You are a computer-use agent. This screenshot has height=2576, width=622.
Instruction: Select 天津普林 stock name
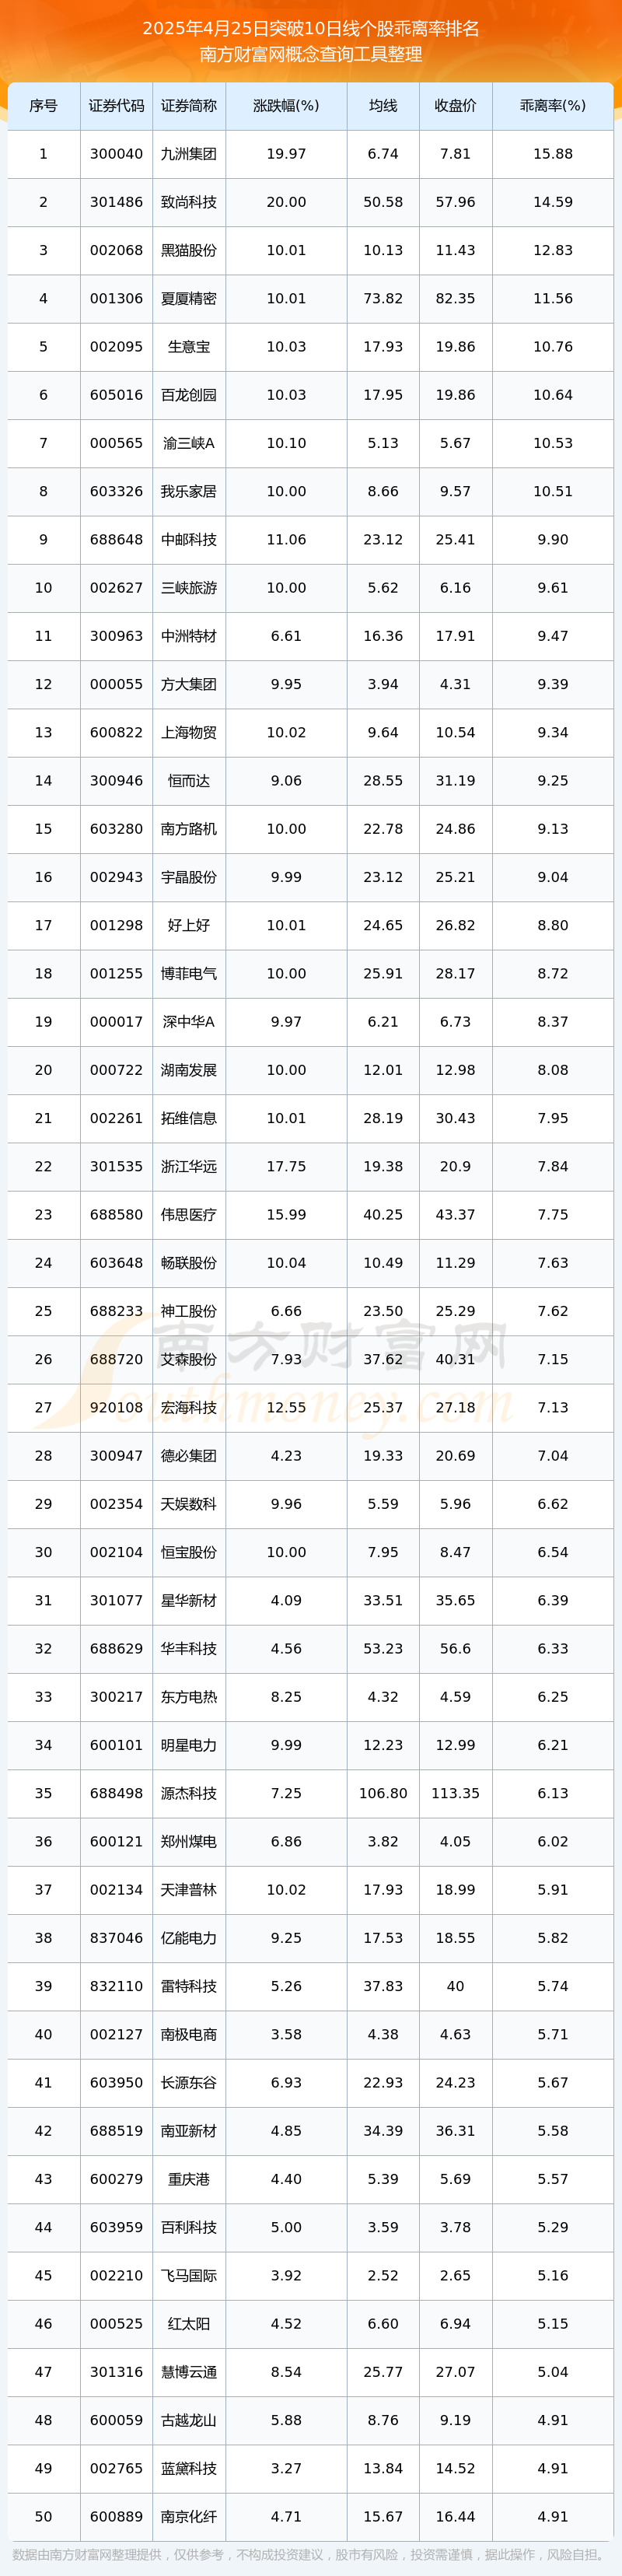coord(189,1890)
